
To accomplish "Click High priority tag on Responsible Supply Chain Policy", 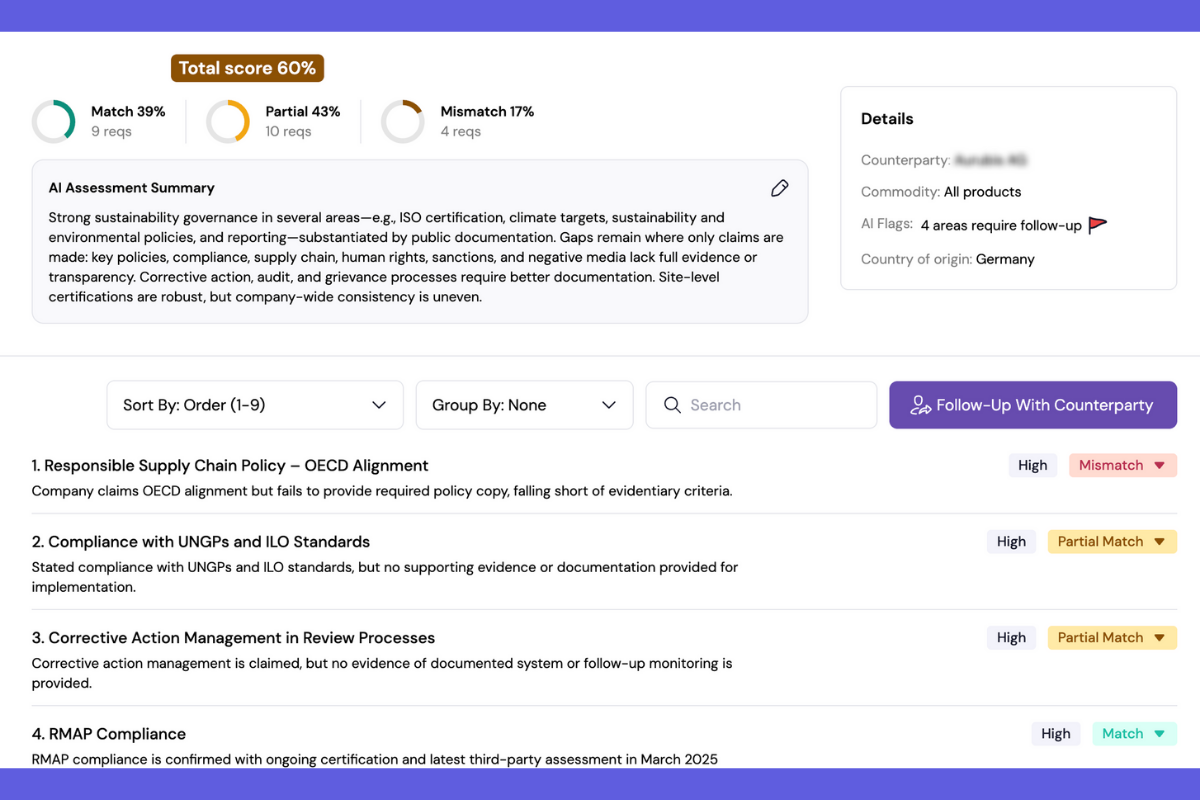I will 1033,465.
